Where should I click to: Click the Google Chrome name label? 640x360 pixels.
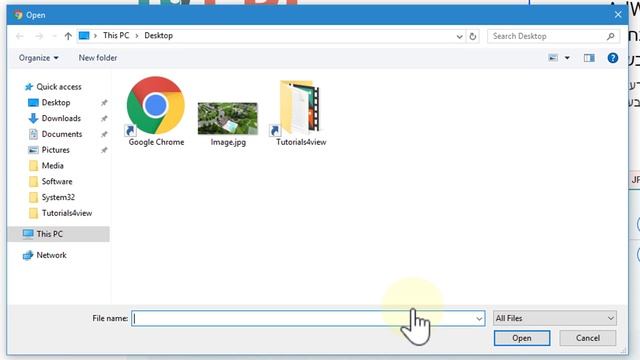click(x=156, y=142)
